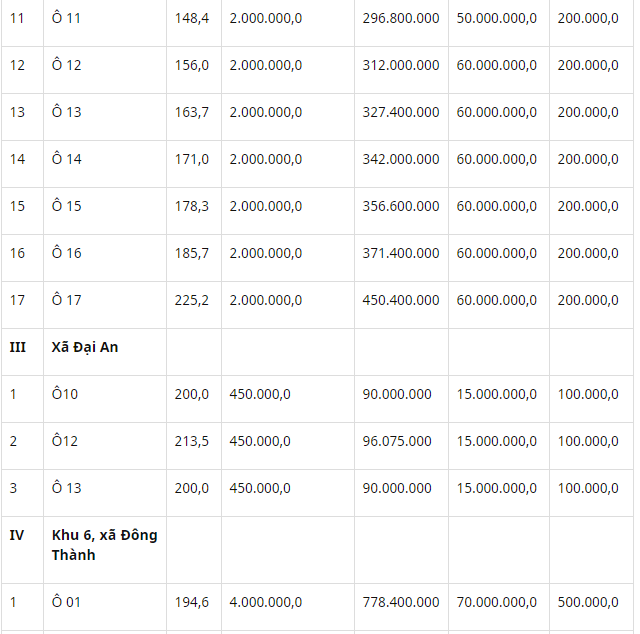Click the 450.400.000 total price cell
Image resolution: width=640 pixels, height=634 pixels.
(x=401, y=300)
